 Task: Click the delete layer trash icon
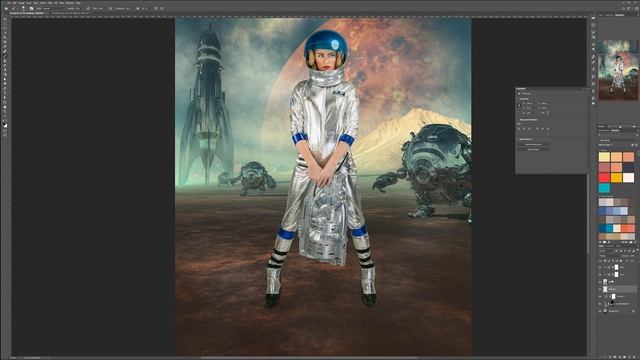pos(634,356)
